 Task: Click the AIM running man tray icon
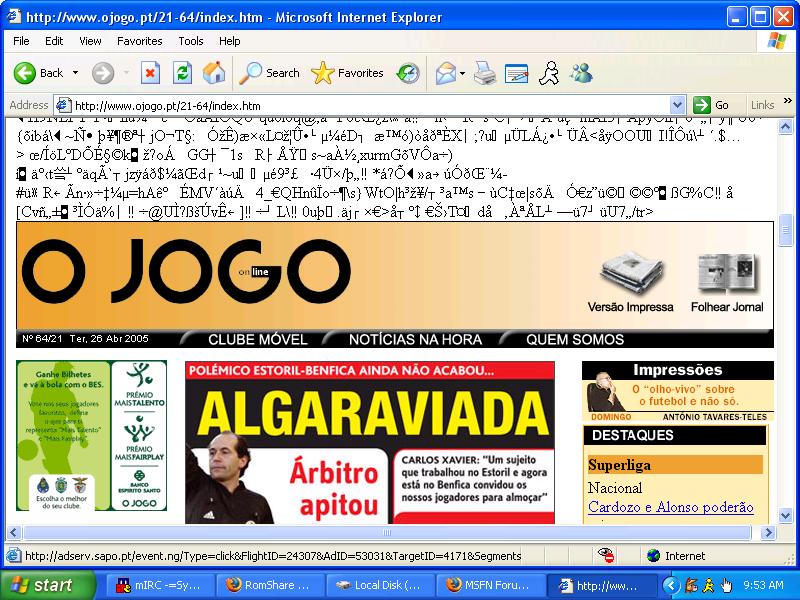click(708, 585)
